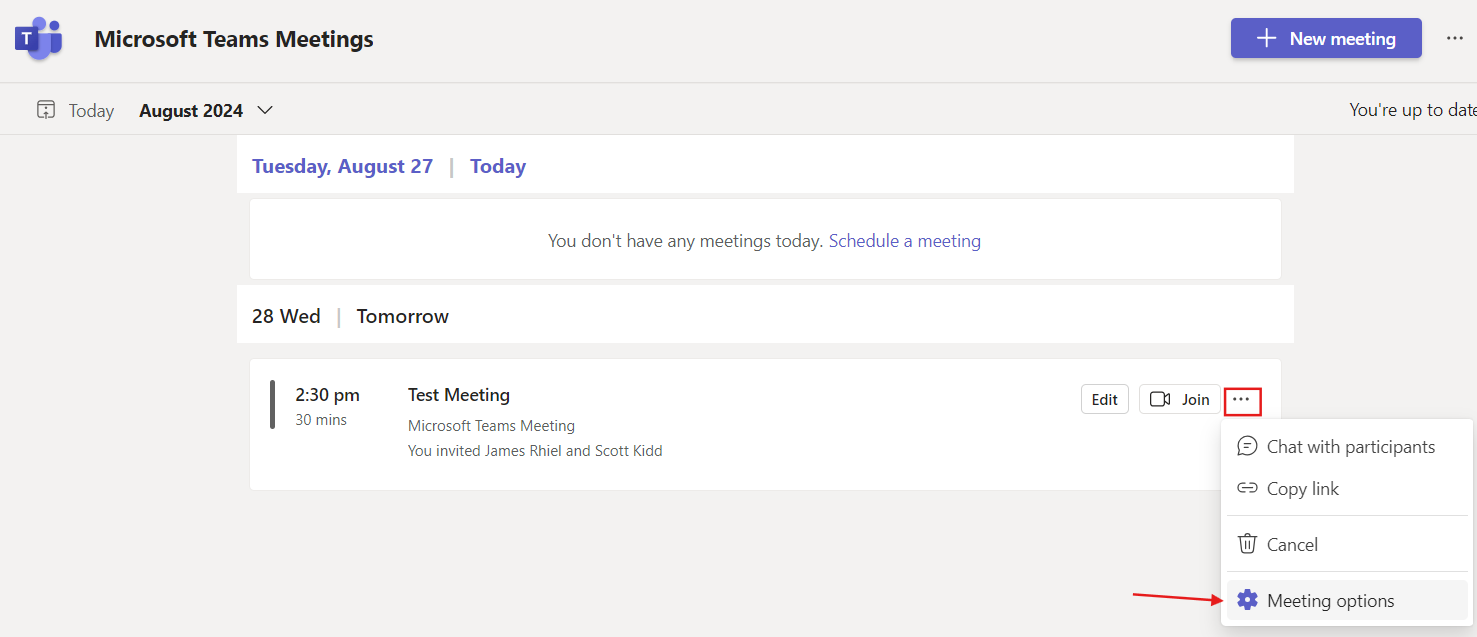
Task: Open the top-right more options ellipsis
Action: tap(1455, 38)
